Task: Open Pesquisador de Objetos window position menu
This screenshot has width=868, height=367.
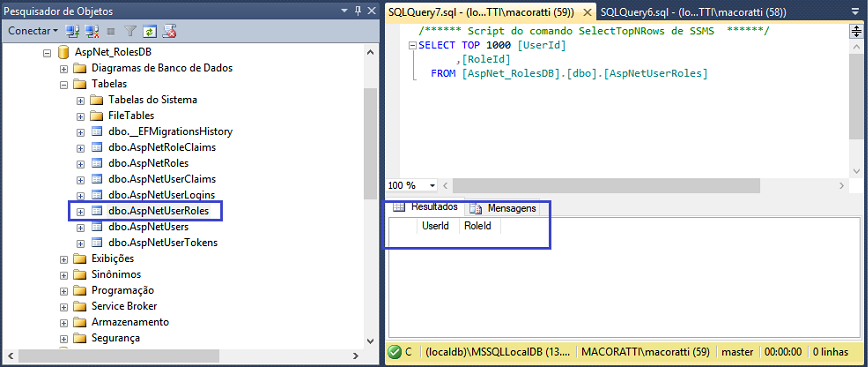Action: pyautogui.click(x=344, y=11)
